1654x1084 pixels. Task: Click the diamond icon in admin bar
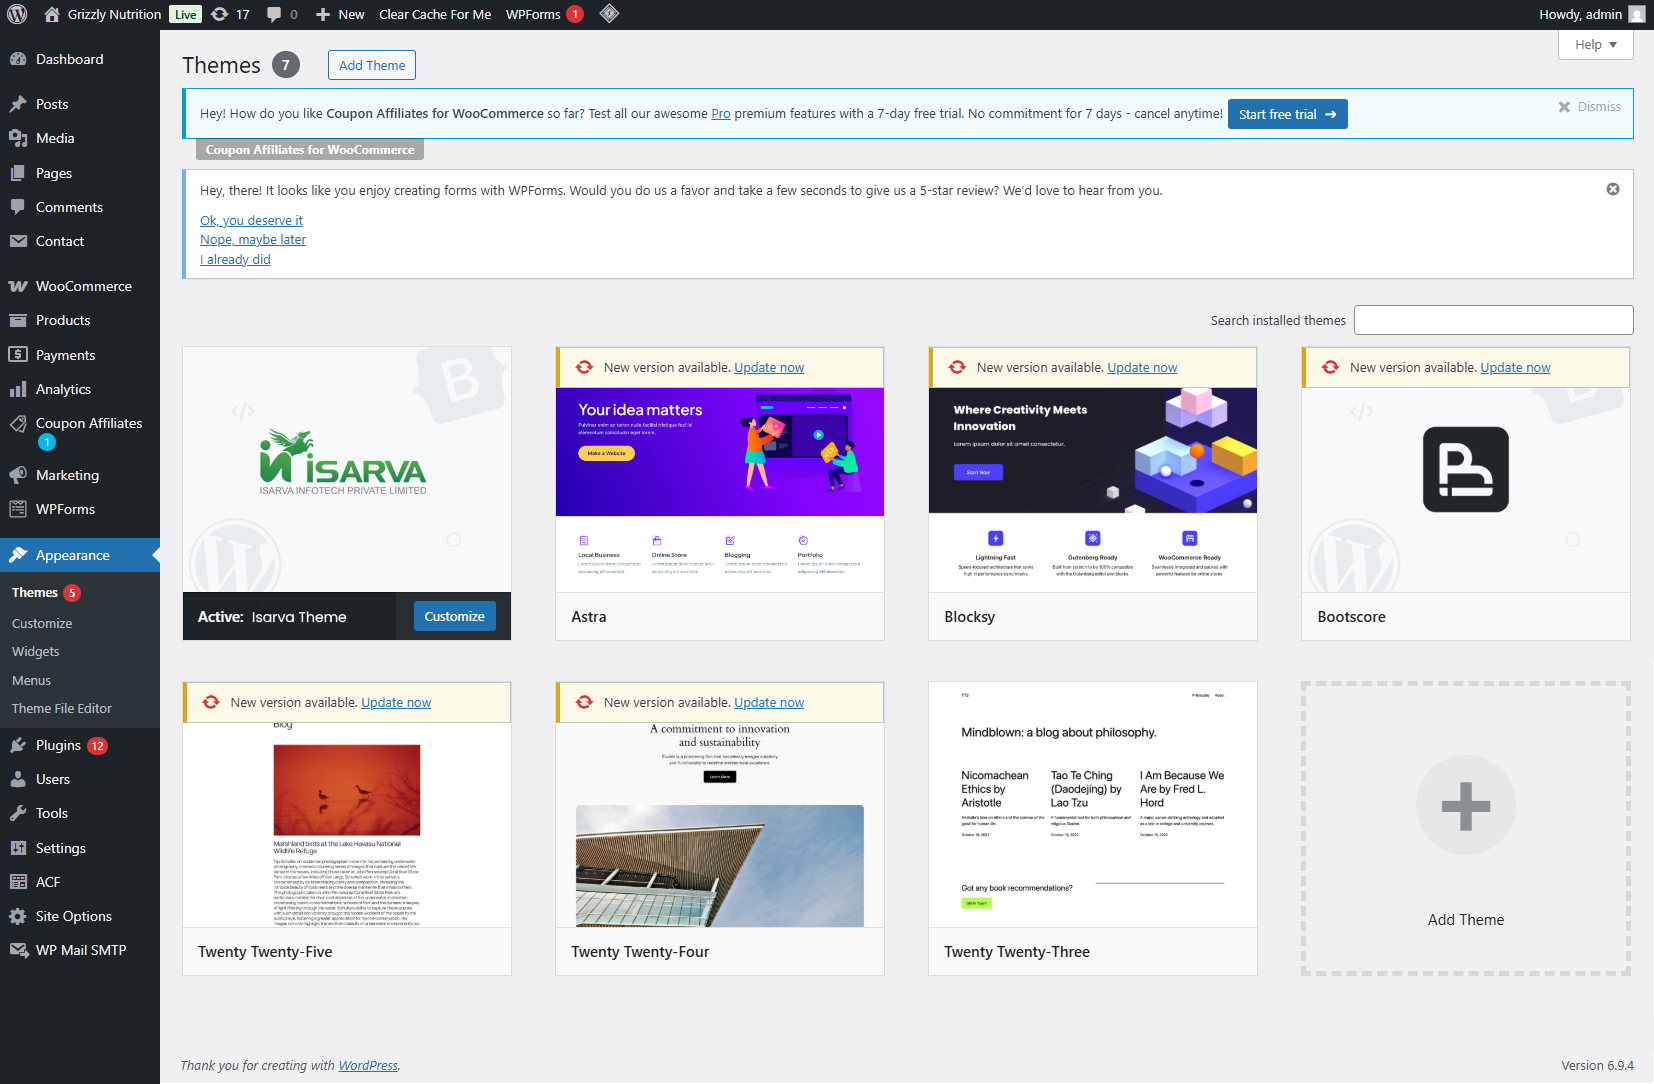609,14
